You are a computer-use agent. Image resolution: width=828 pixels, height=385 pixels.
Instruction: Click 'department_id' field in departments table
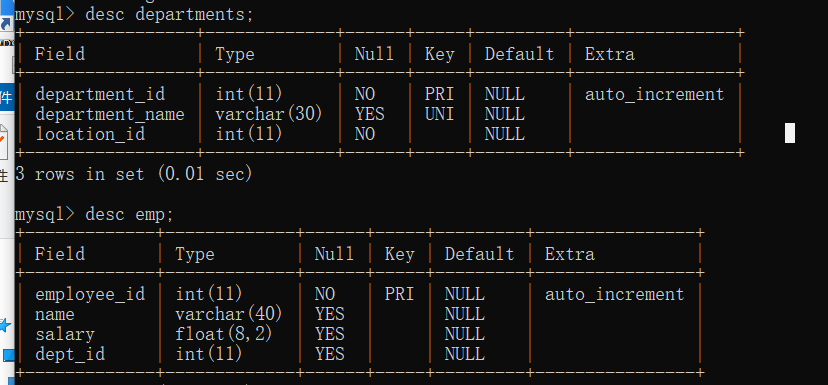pos(100,95)
